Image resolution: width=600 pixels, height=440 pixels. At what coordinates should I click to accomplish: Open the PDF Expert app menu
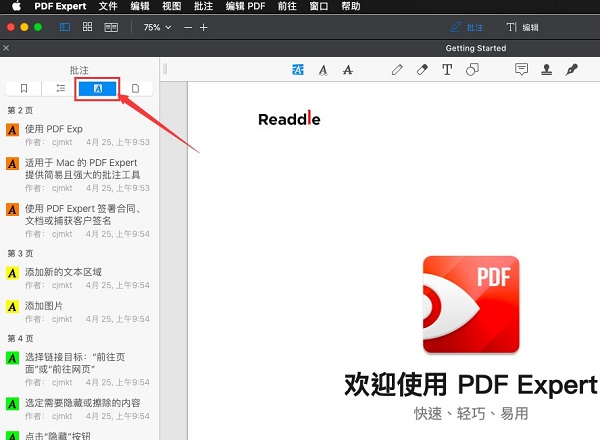60,6
